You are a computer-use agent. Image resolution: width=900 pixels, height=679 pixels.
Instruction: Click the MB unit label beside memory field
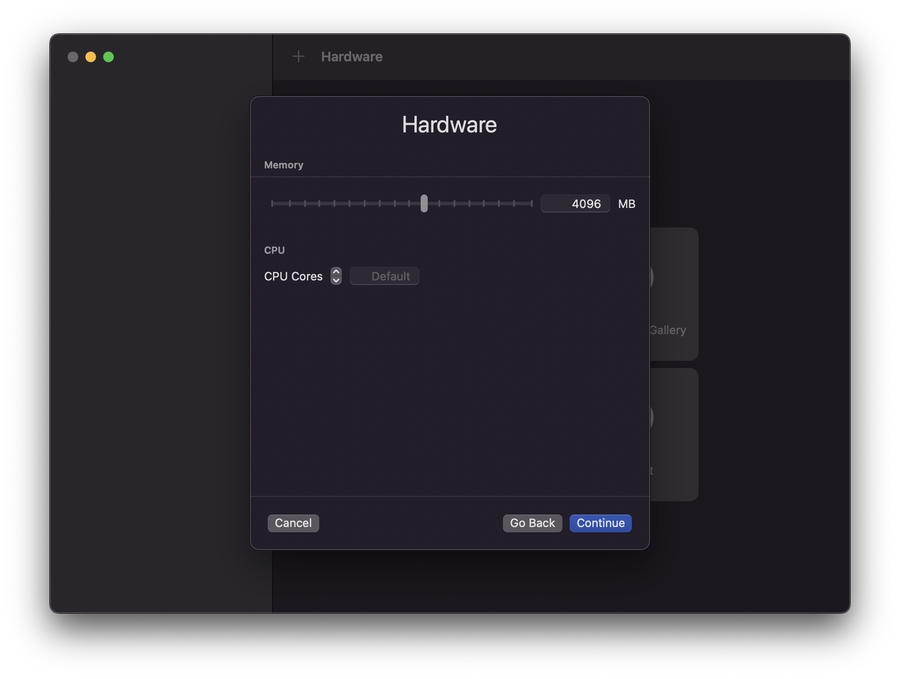tap(626, 204)
